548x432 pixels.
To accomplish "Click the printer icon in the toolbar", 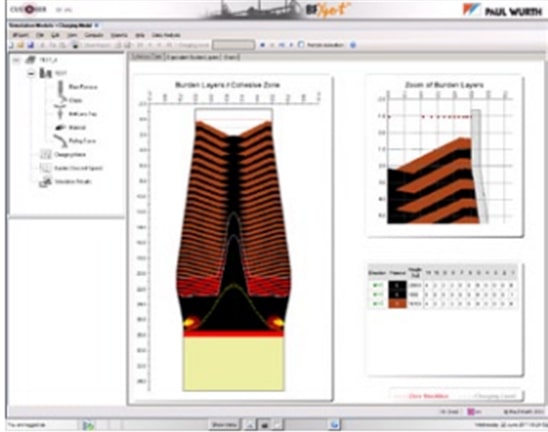I will [75, 45].
